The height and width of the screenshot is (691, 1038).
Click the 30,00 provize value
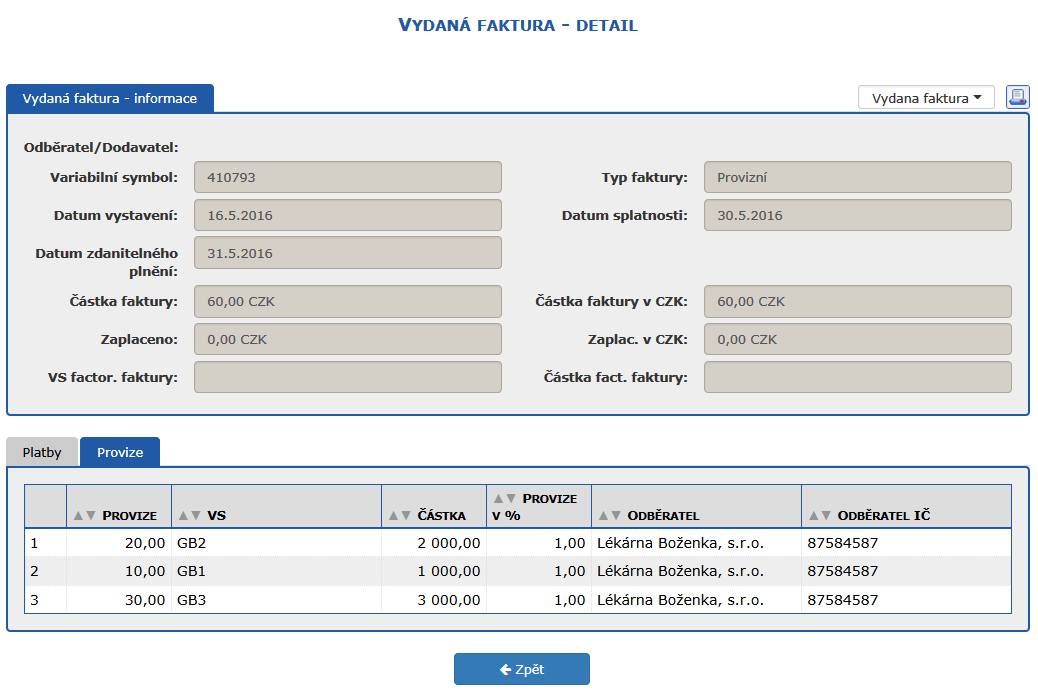point(145,600)
